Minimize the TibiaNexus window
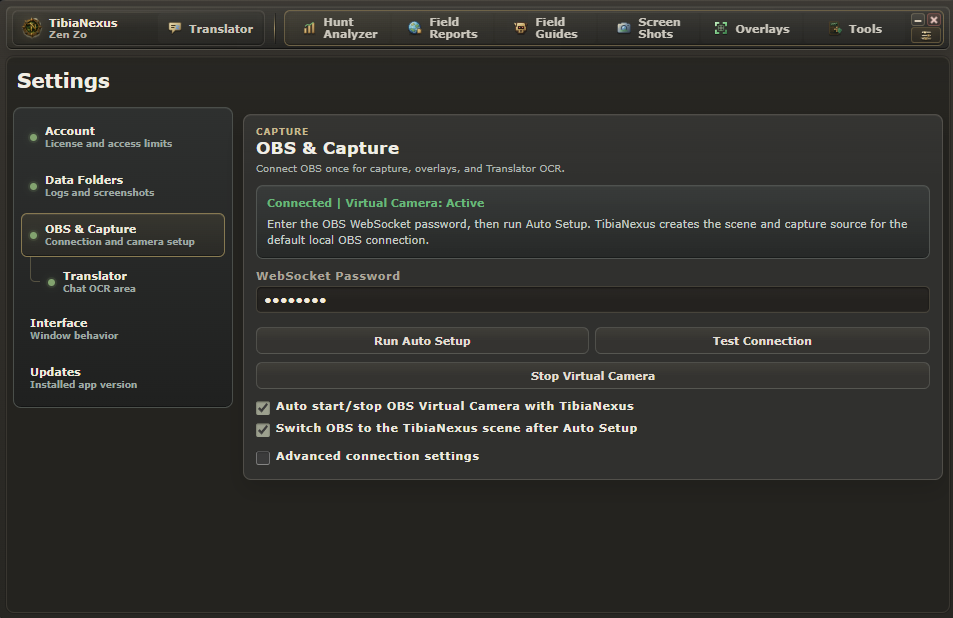The image size is (953, 618). click(918, 20)
